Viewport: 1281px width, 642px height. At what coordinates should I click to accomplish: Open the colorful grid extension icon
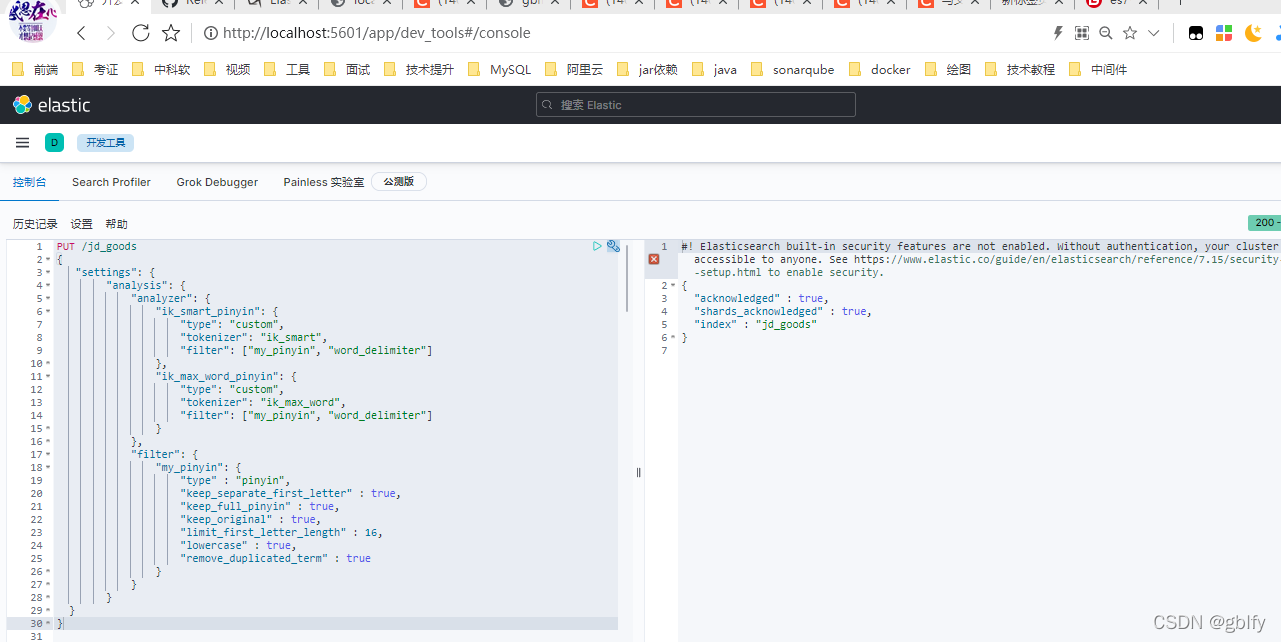pyautogui.click(x=1224, y=33)
